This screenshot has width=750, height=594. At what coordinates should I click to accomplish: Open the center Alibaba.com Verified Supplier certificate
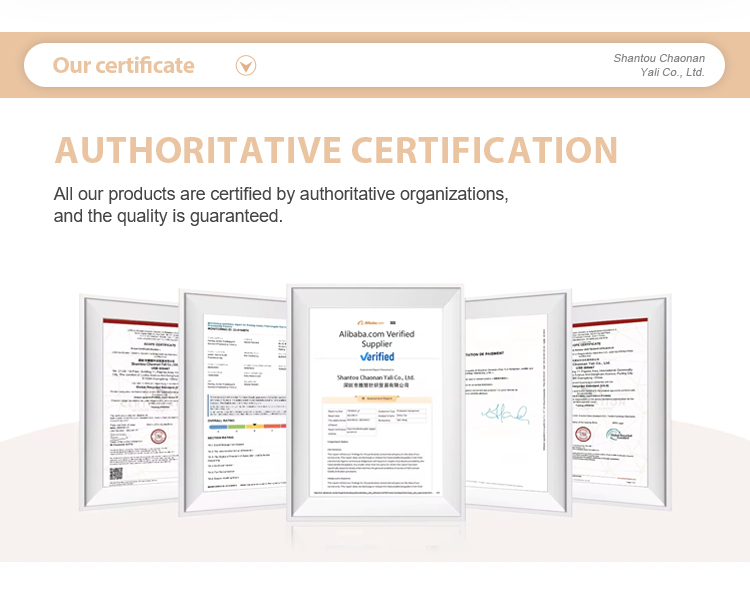click(375, 403)
